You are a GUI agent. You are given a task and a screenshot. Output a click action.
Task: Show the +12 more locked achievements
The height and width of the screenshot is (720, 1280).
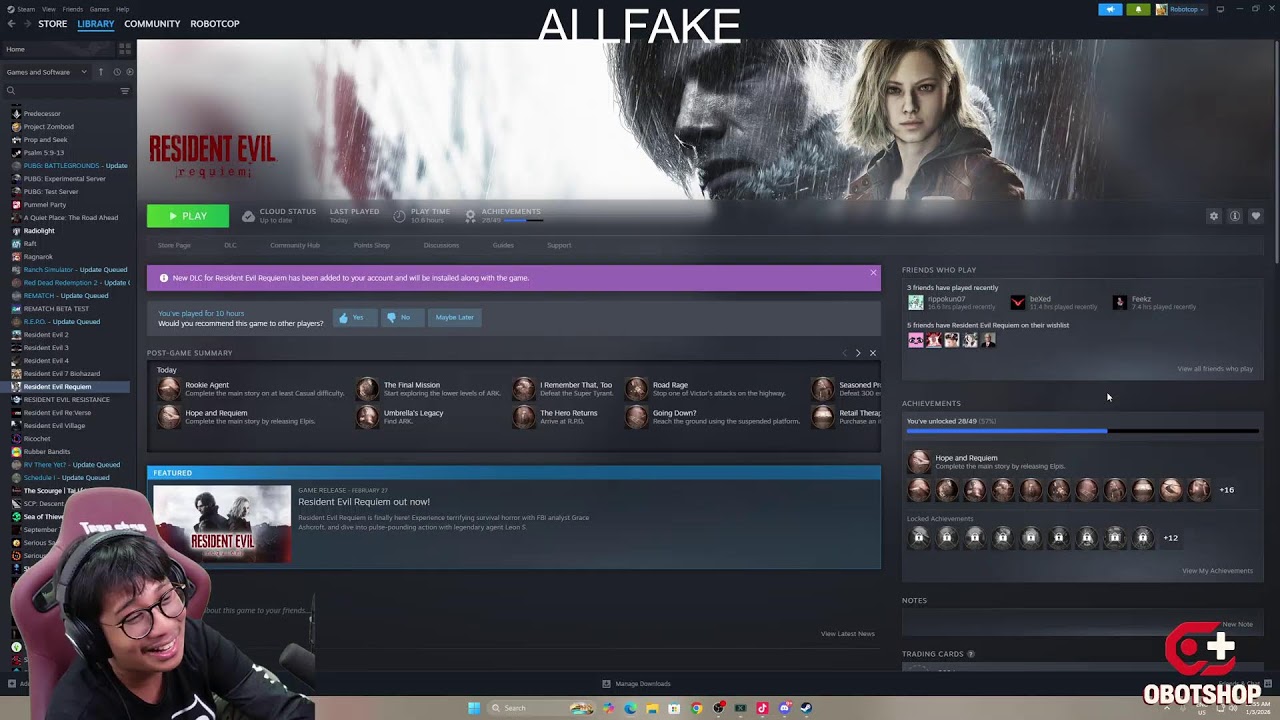pos(1170,538)
